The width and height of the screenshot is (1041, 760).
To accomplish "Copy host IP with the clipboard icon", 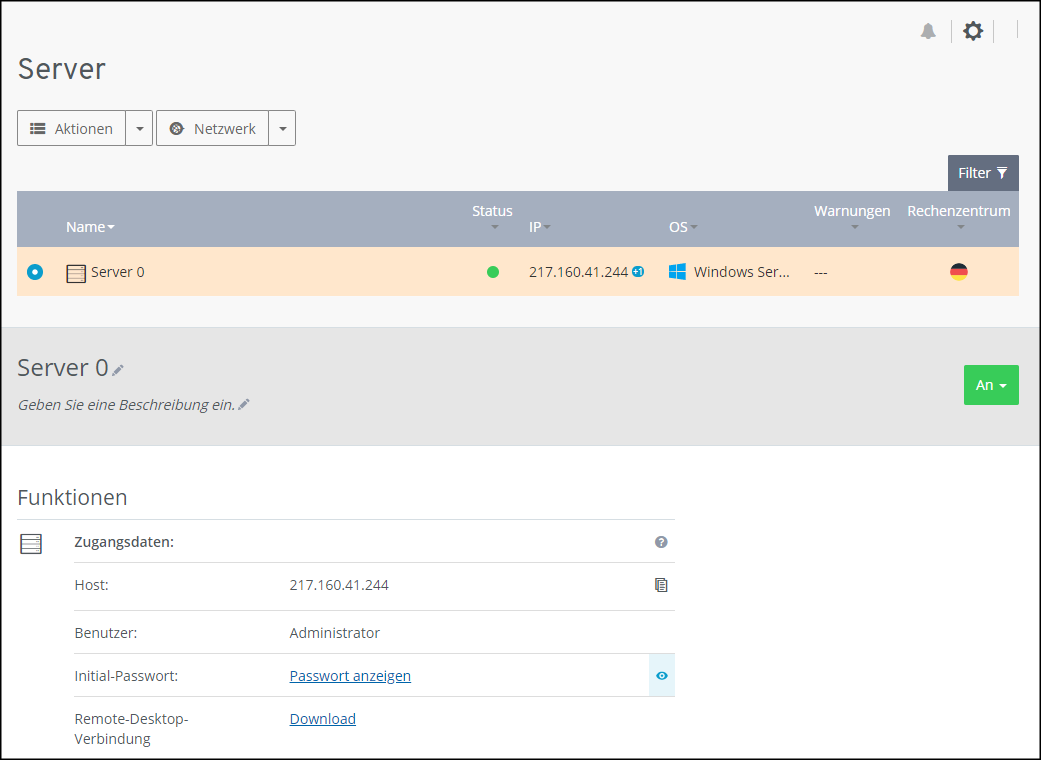I will [x=661, y=585].
